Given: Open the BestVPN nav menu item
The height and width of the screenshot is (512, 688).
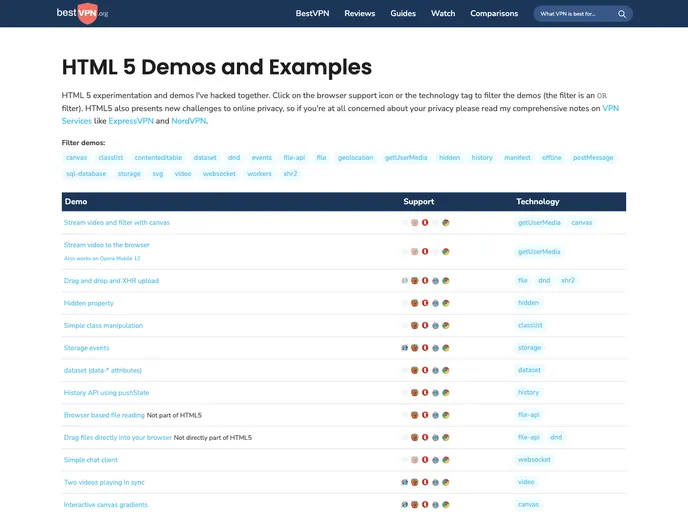Looking at the screenshot, I should point(312,14).
